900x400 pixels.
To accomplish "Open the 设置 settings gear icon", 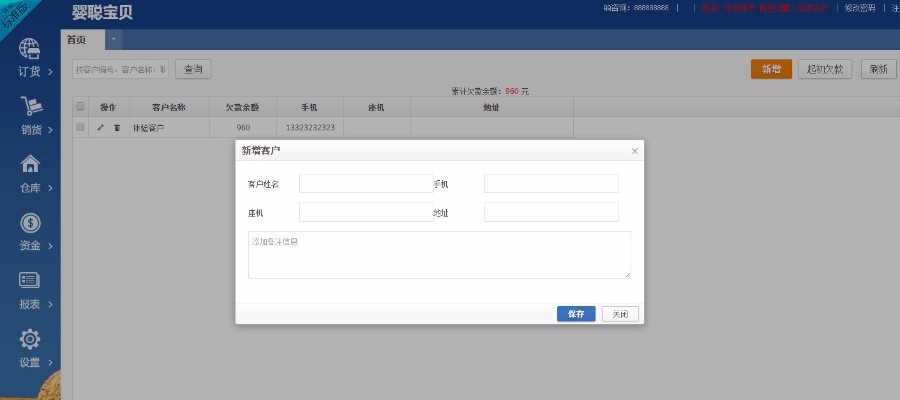I will coord(30,339).
